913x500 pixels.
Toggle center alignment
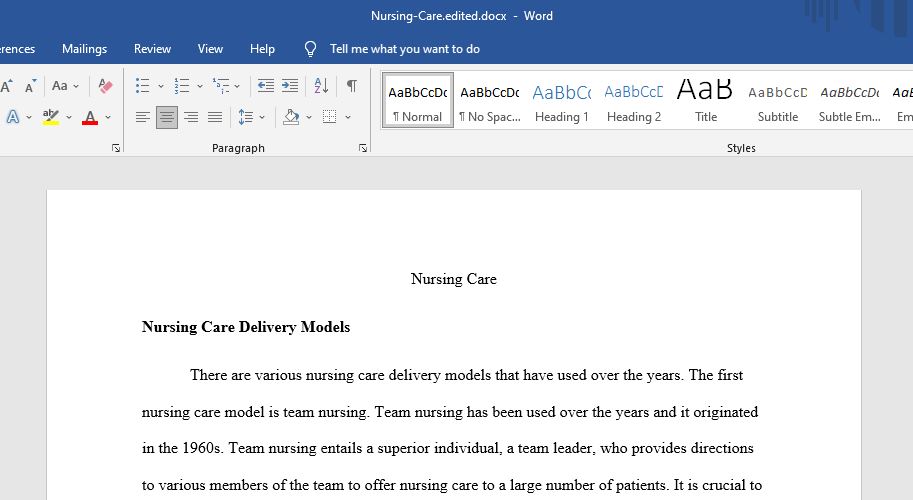(167, 117)
